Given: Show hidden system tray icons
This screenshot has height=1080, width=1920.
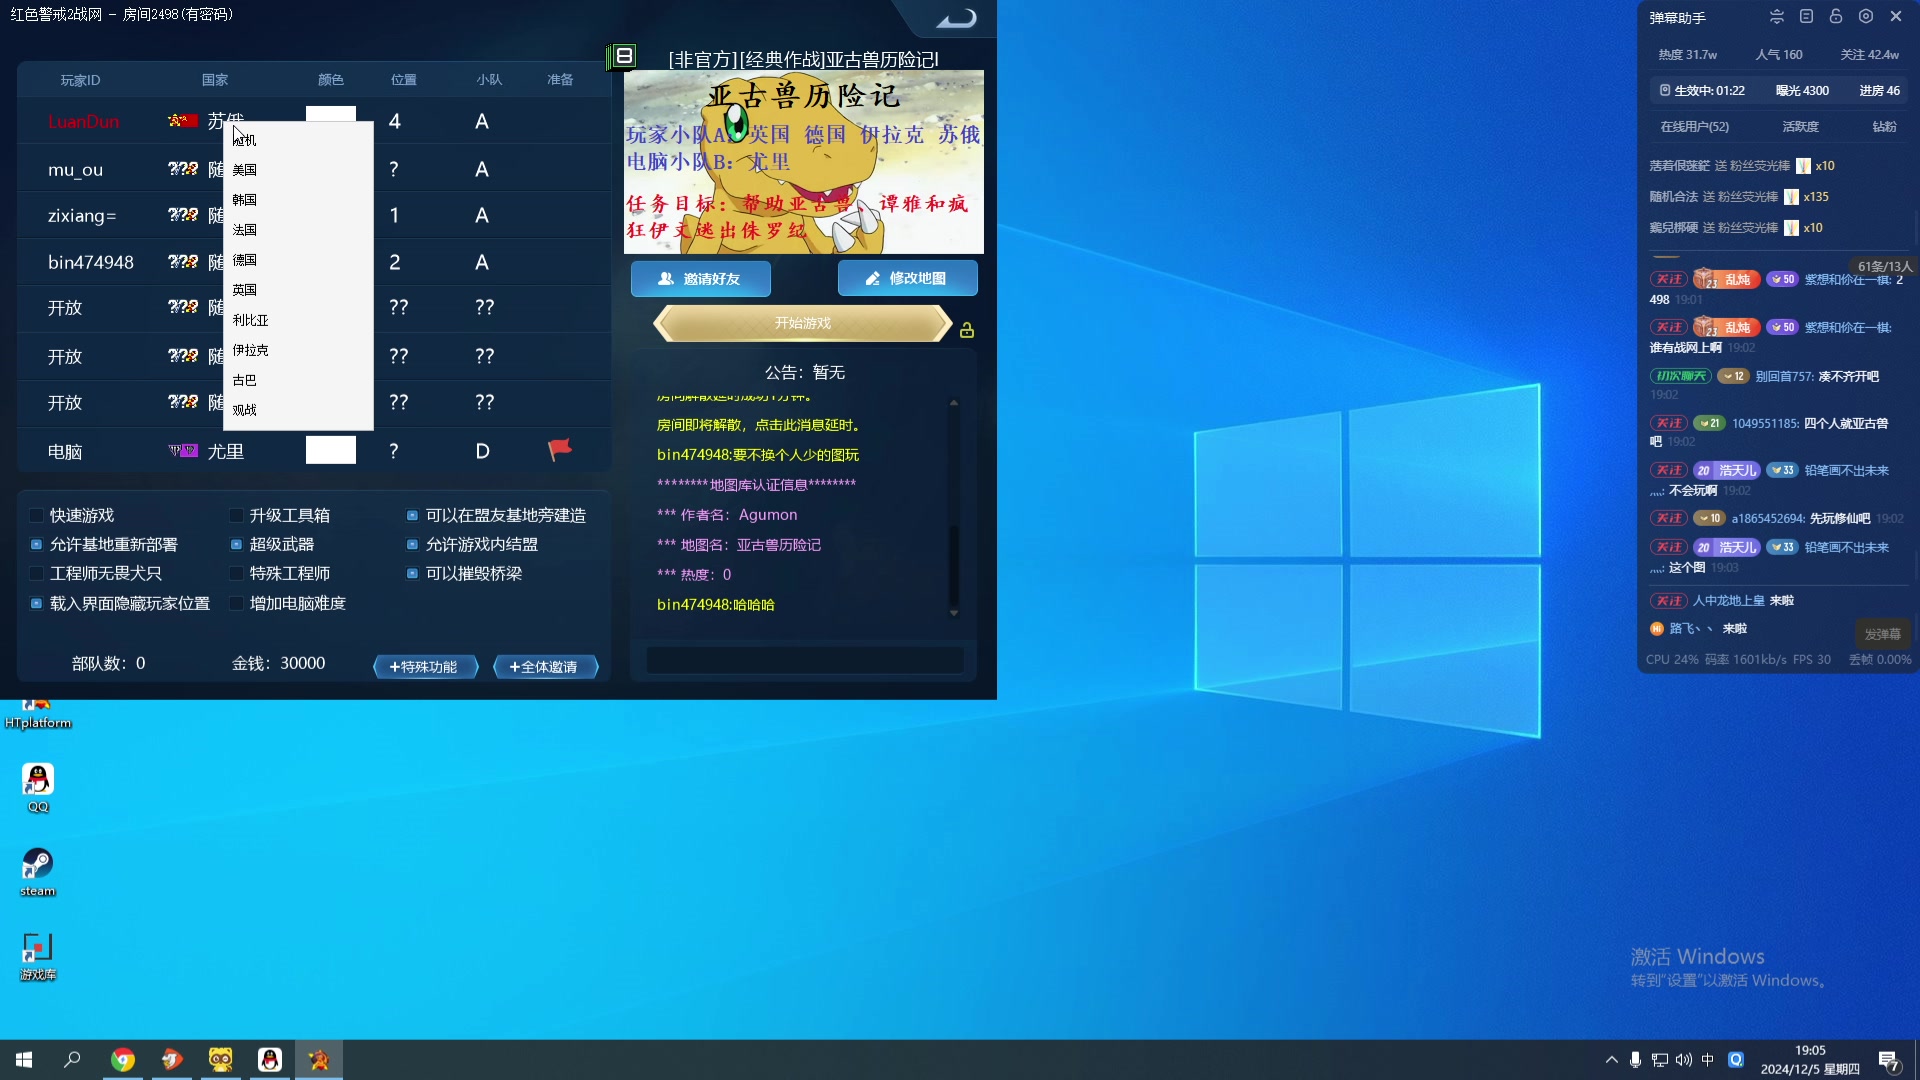Looking at the screenshot, I should click(x=1611, y=1060).
